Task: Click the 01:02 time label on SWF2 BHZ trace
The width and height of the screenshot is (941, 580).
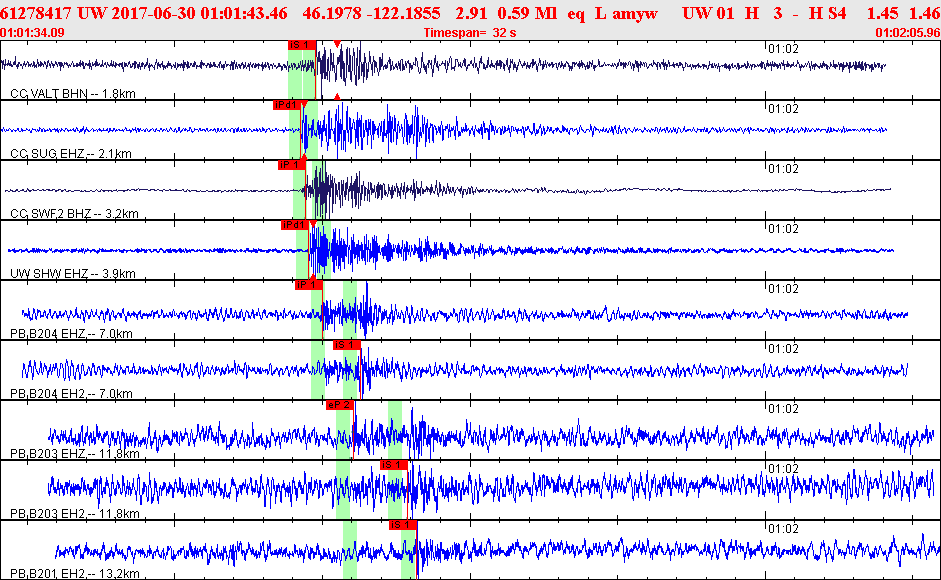Action: [784, 169]
